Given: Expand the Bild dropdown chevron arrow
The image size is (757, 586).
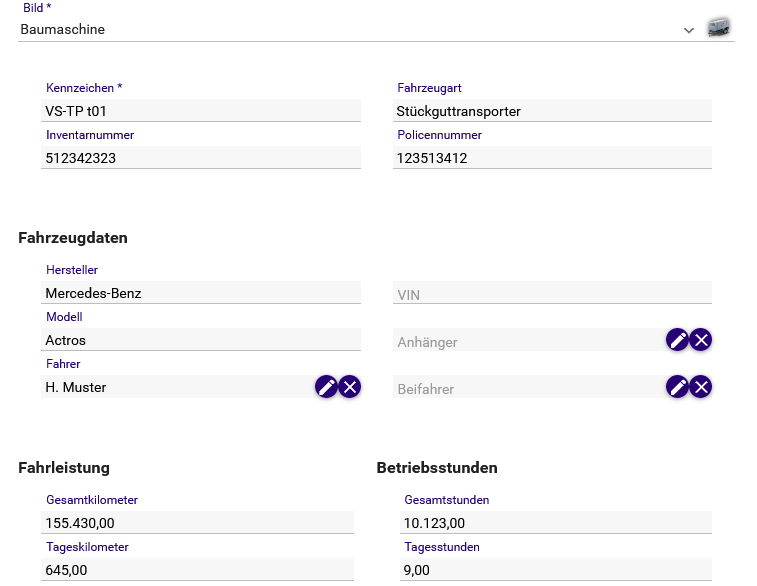Looking at the screenshot, I should click(688, 30).
